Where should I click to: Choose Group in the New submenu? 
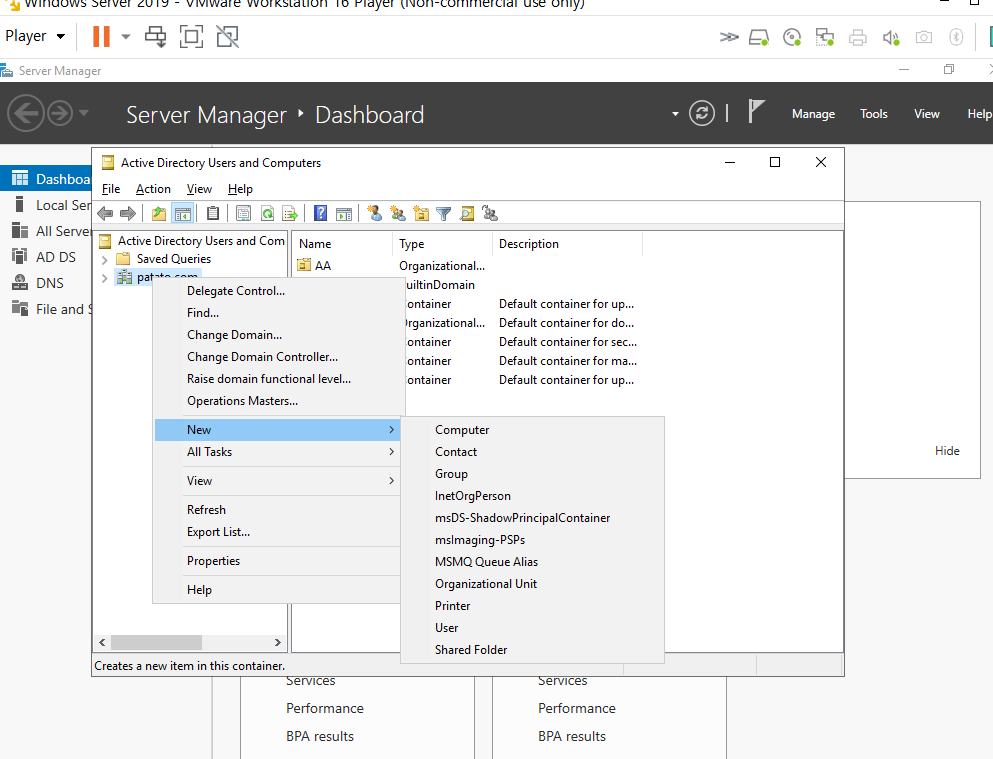click(532, 474)
